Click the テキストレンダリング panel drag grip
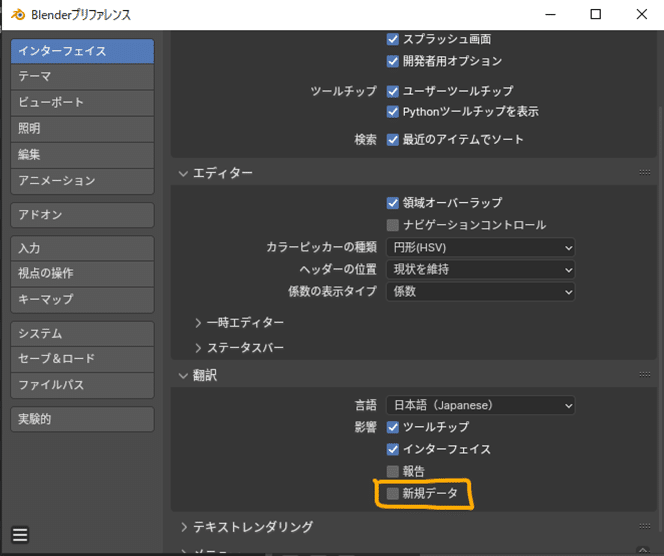 [645, 526]
